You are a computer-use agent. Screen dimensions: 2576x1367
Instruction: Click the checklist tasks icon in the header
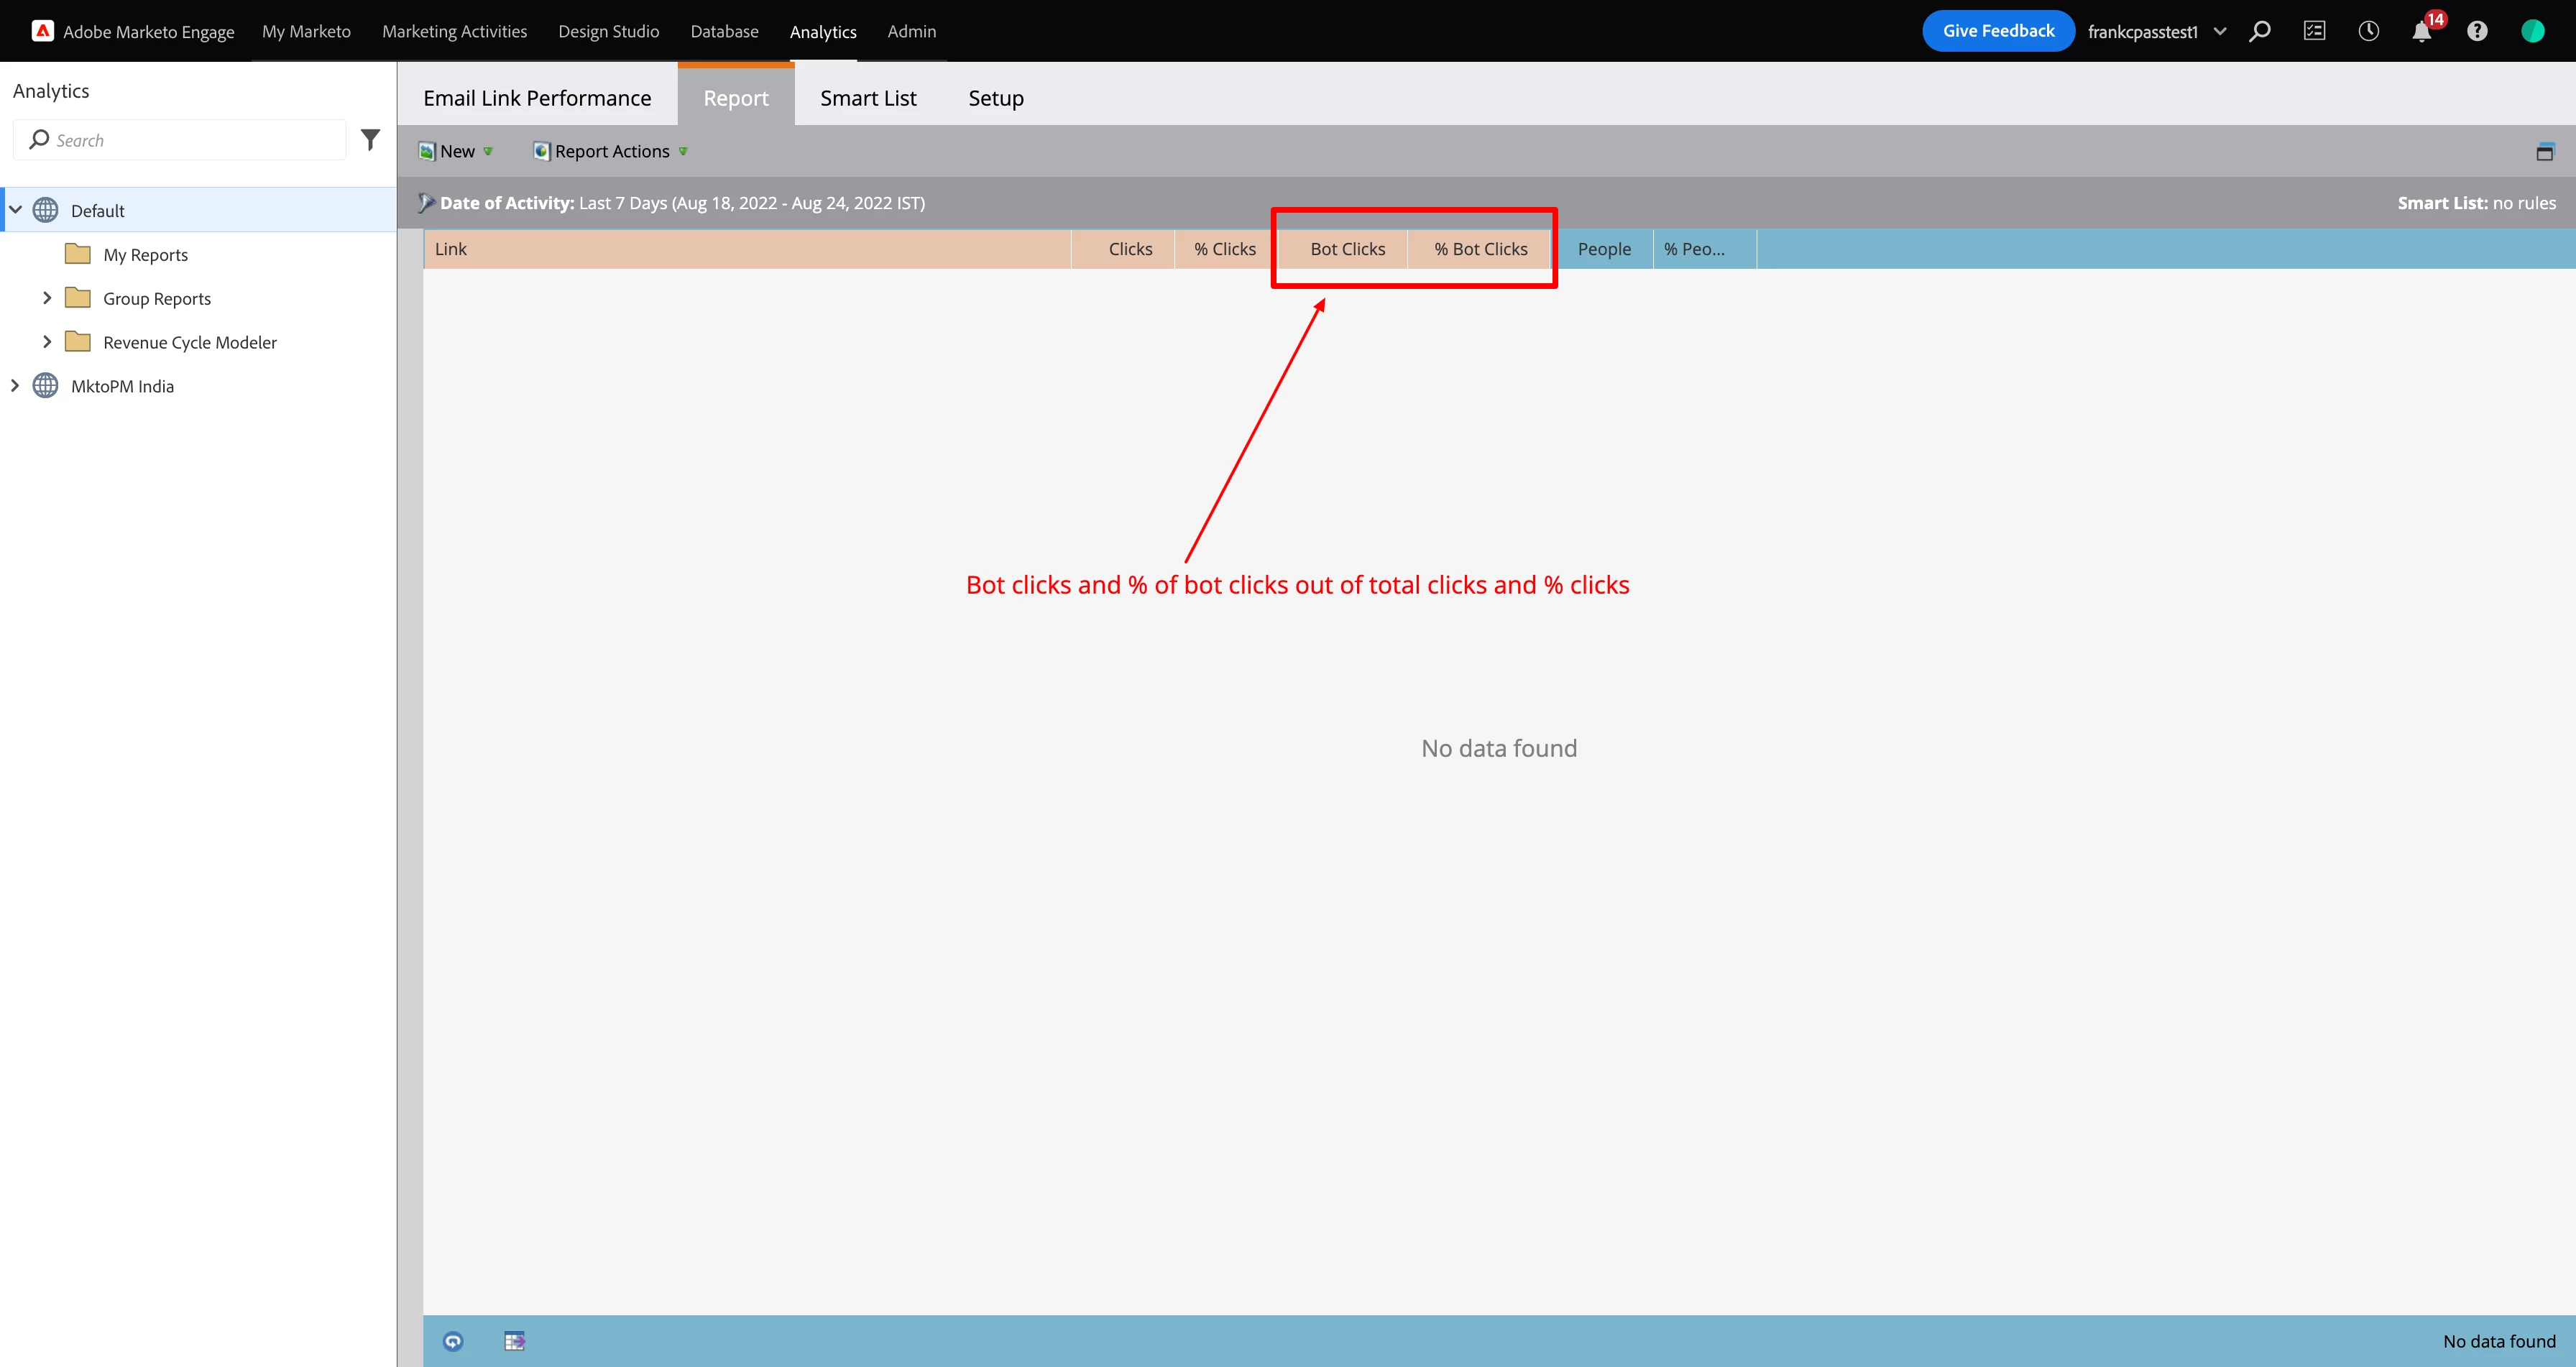point(2314,31)
